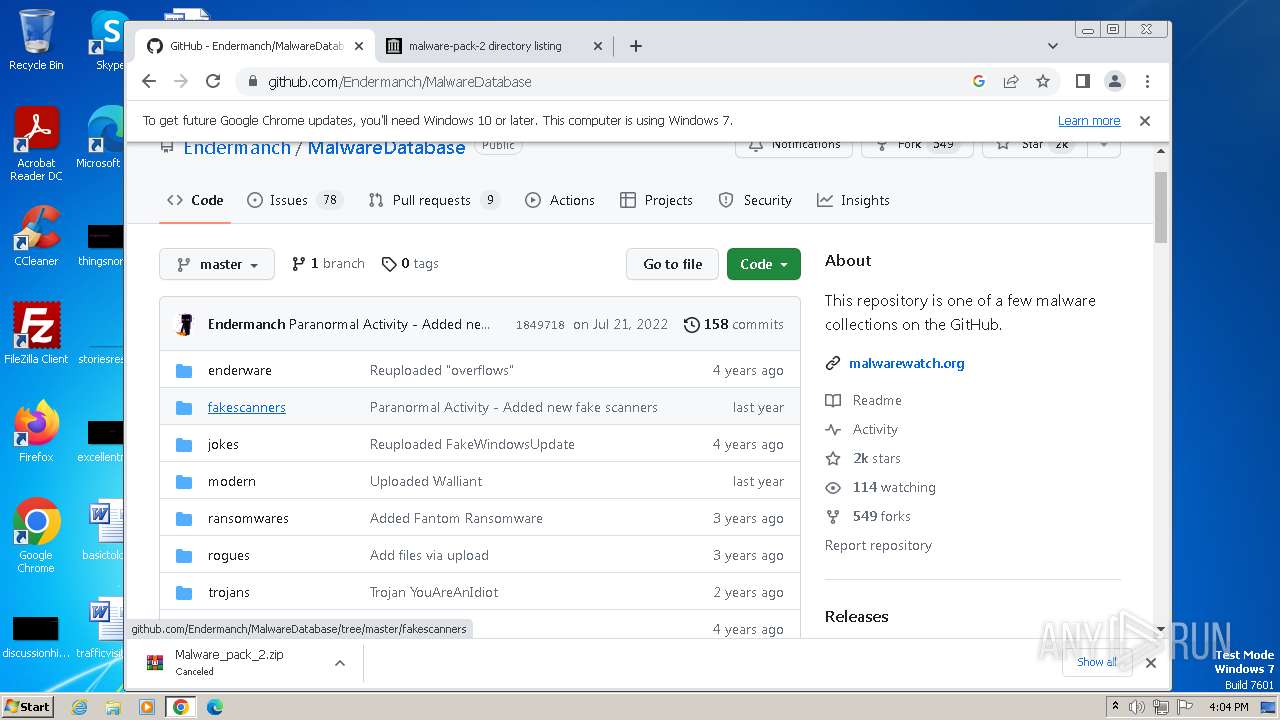Open the Code repository tab
This screenshot has height=720, width=1280.
[x=195, y=200]
